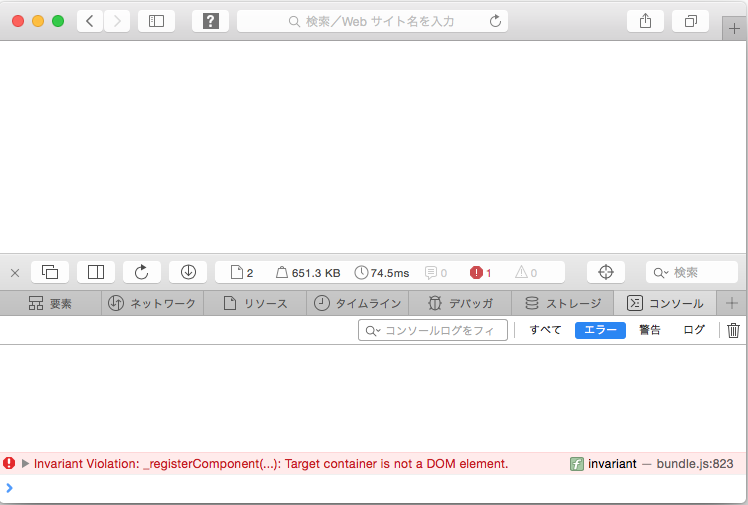Open the inspector search options magnifier

tap(661, 273)
